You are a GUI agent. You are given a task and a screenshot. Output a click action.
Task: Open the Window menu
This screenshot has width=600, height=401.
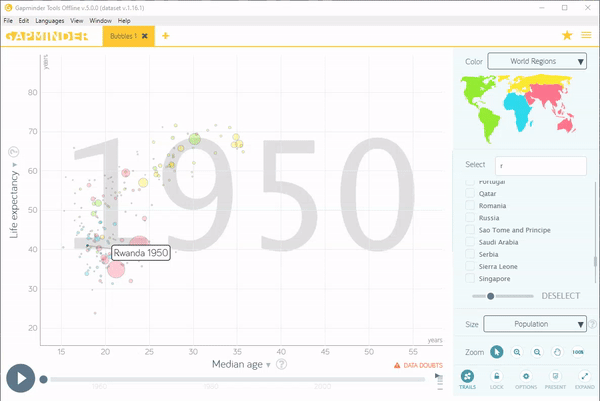[x=101, y=21]
